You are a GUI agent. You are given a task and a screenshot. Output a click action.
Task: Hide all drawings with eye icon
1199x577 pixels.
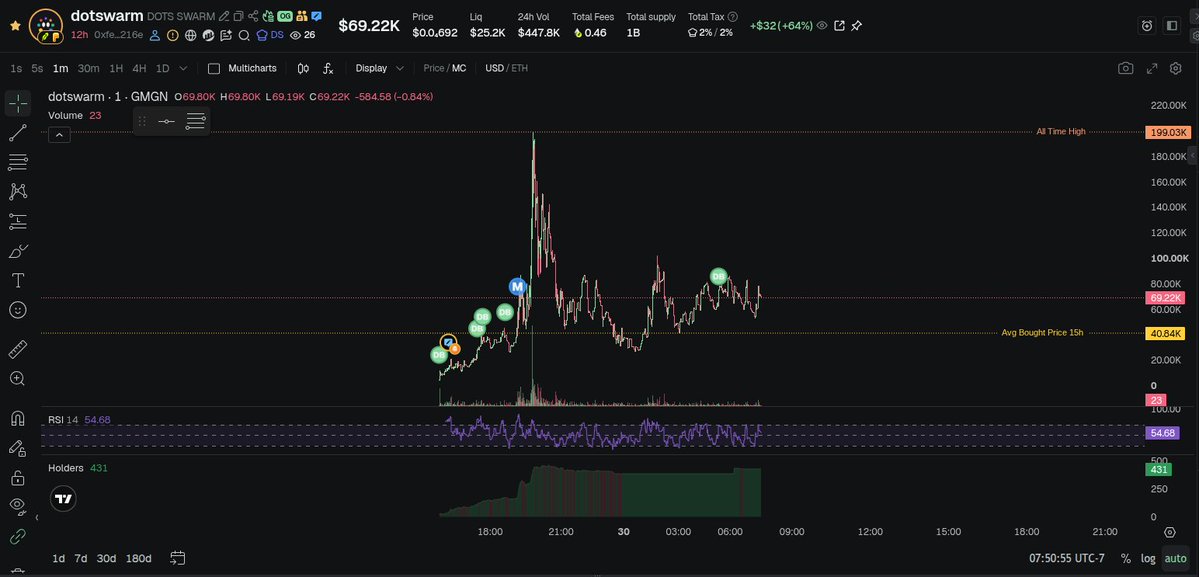(18, 507)
